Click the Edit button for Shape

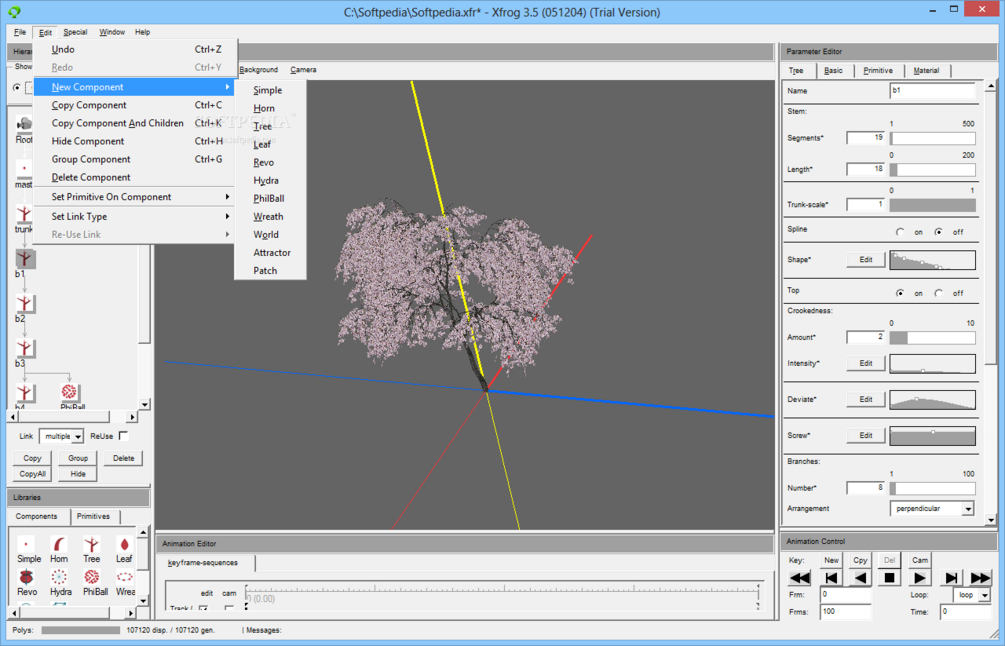pos(866,260)
